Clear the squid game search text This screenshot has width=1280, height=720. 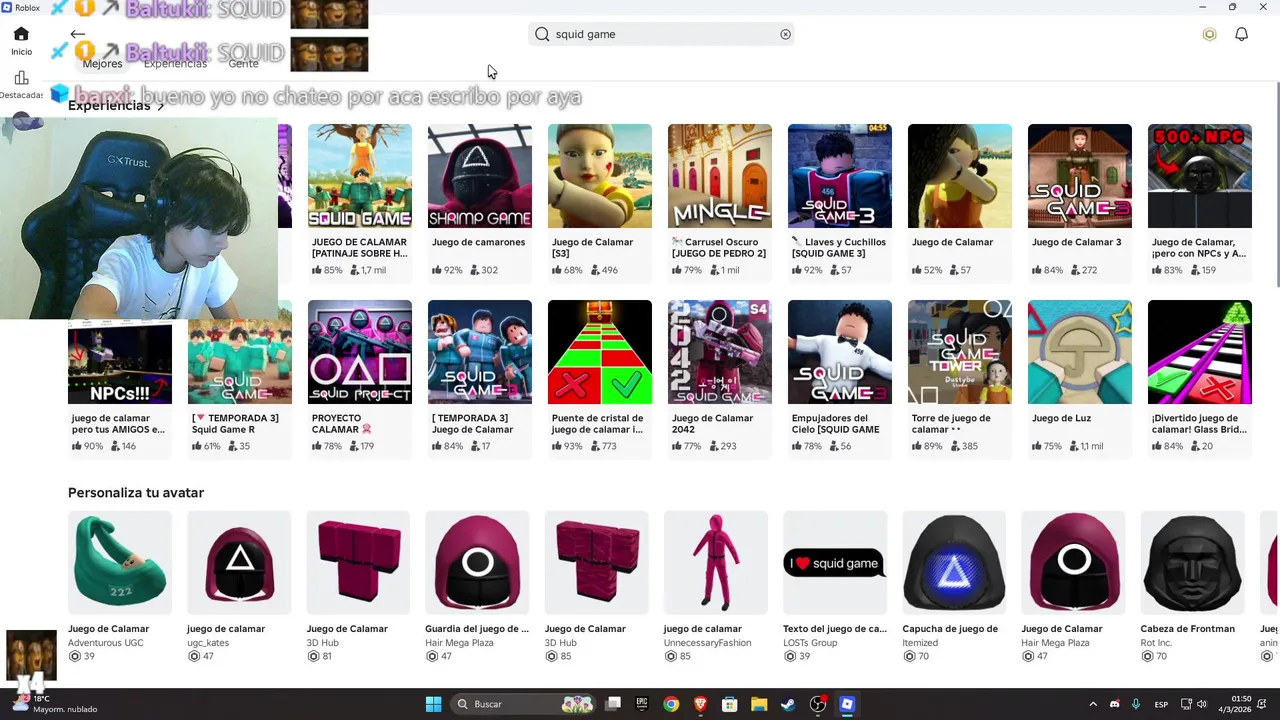[785, 34]
